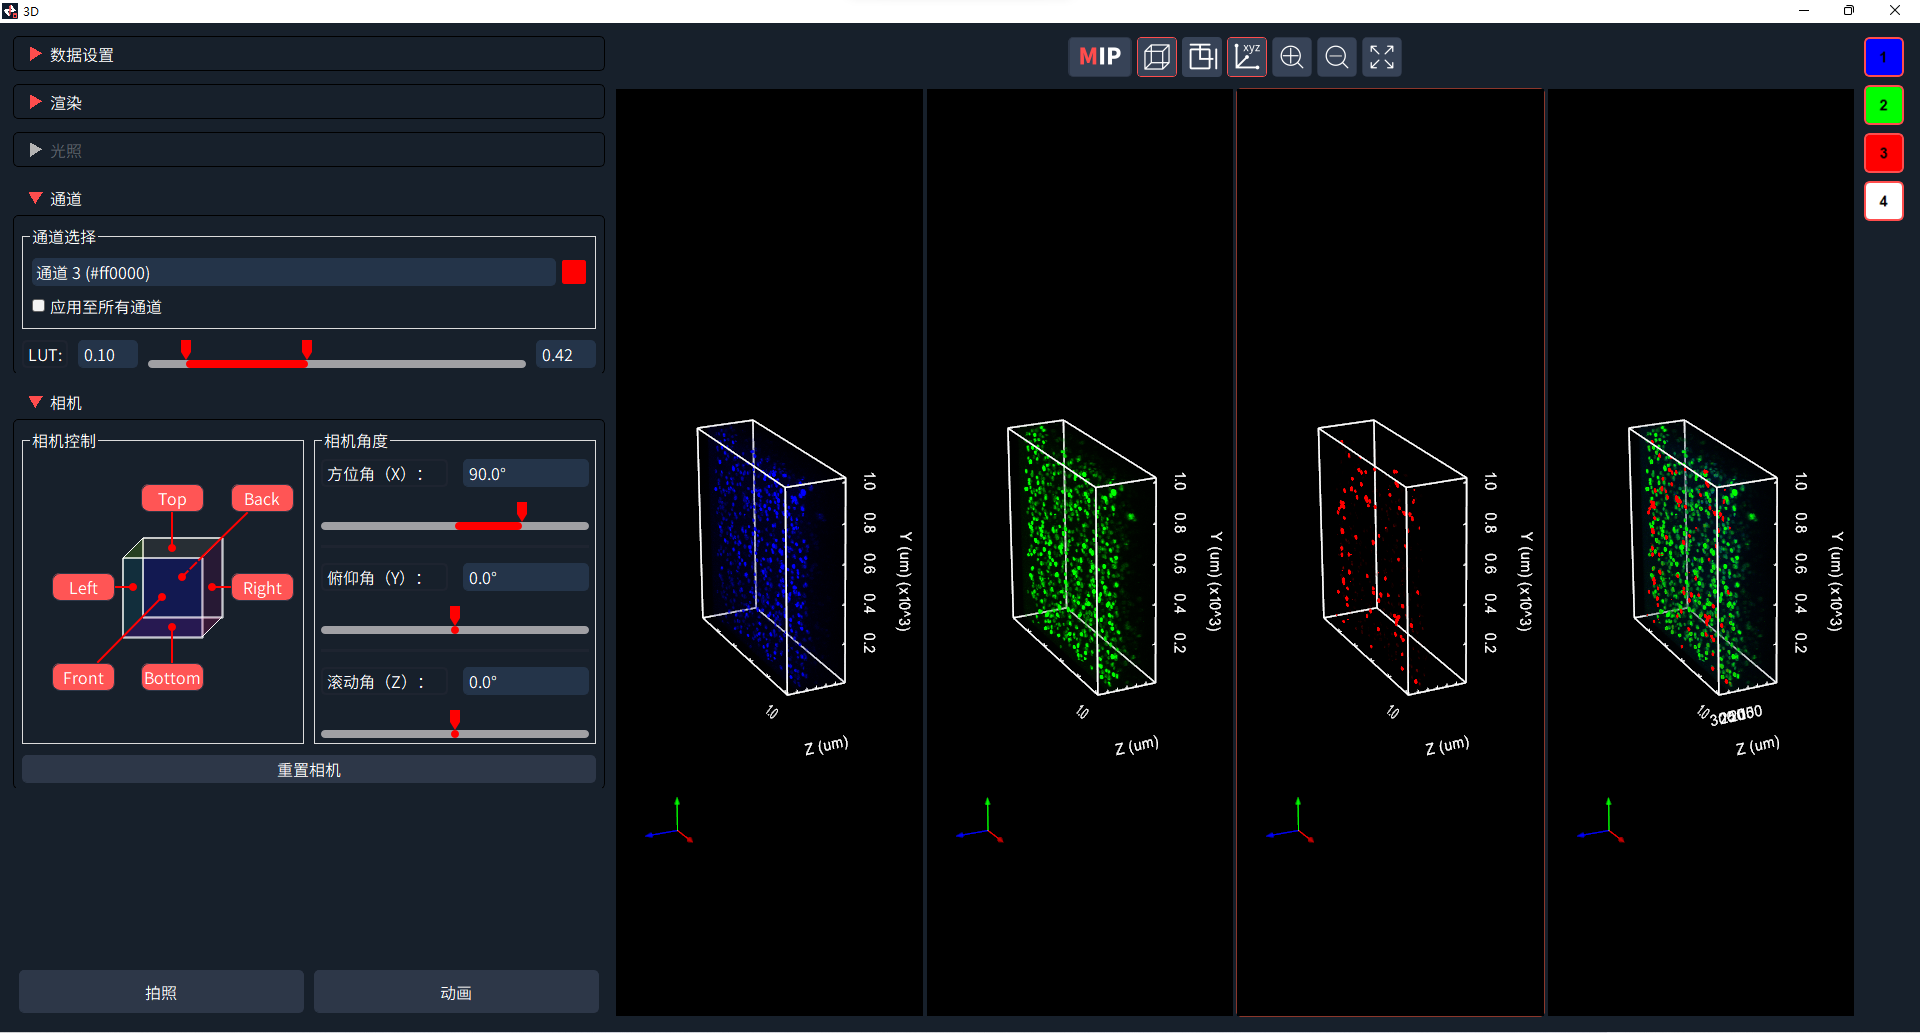Select the red channel 3D viewport
This screenshot has width=1920, height=1033.
click(1391, 552)
